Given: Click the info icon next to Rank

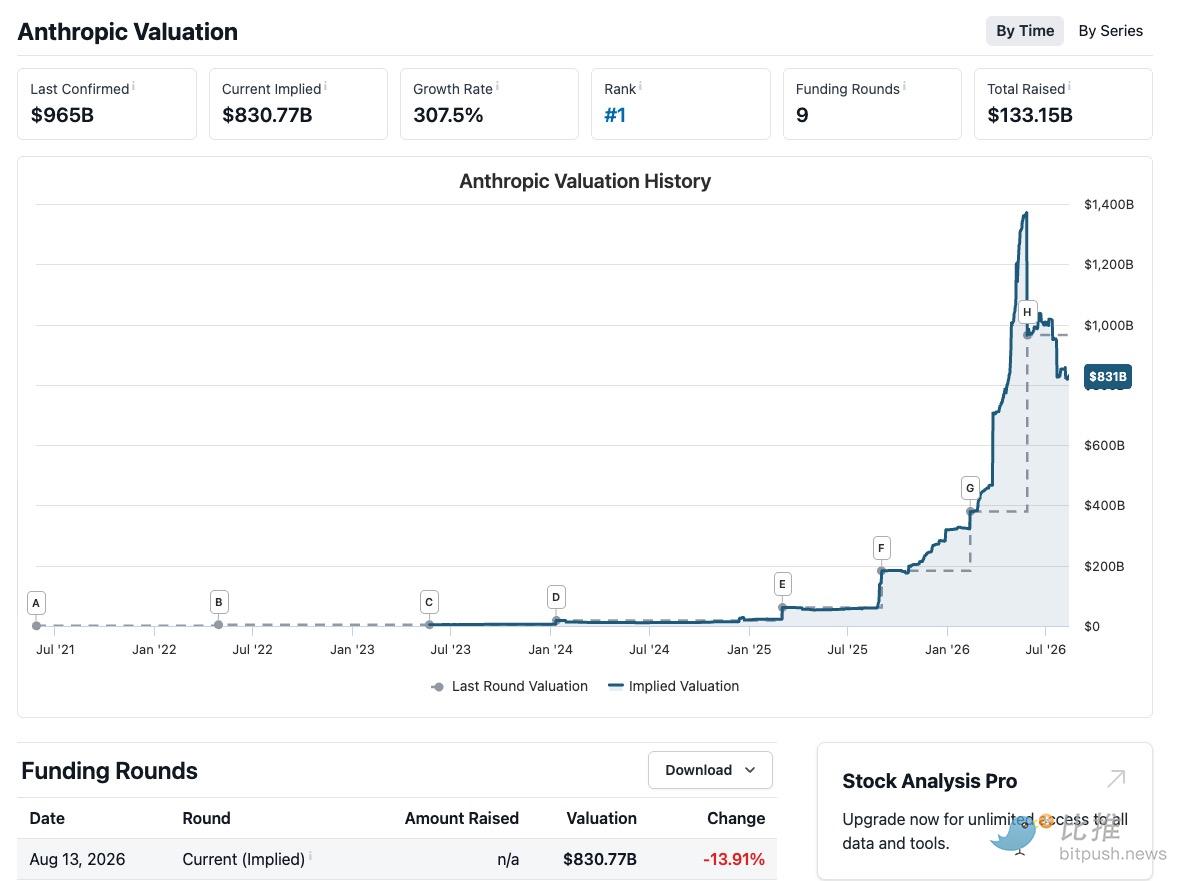Looking at the screenshot, I should point(640,86).
